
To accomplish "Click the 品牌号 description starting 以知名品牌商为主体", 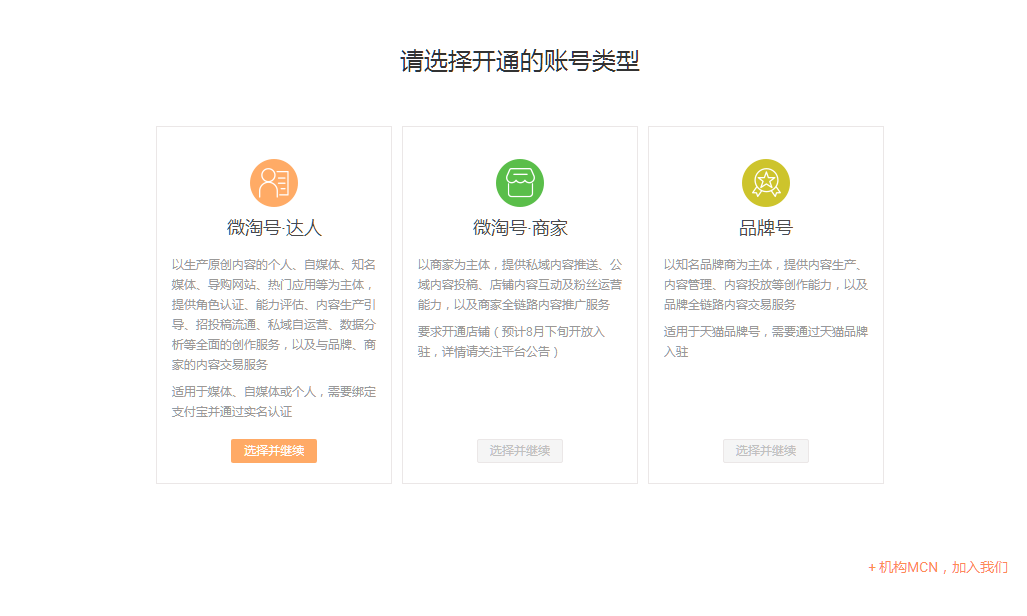I will (x=766, y=284).
